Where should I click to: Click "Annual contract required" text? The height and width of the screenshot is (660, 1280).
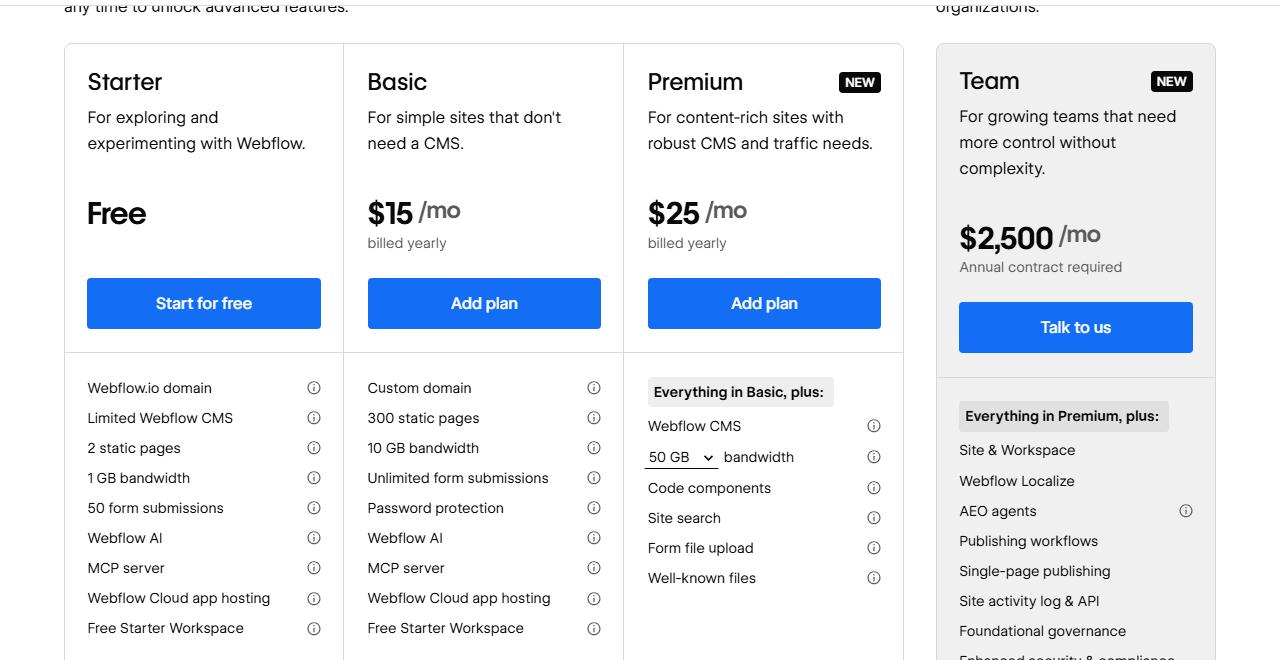pyautogui.click(x=1041, y=267)
